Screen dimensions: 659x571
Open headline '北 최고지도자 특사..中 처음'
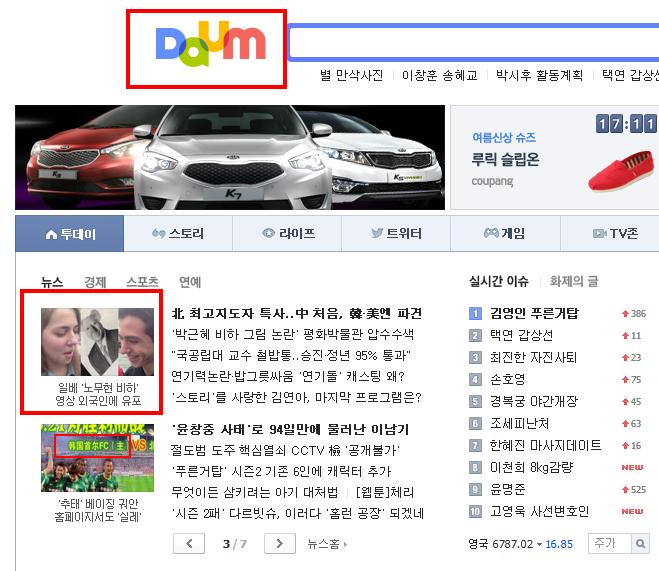(297, 313)
